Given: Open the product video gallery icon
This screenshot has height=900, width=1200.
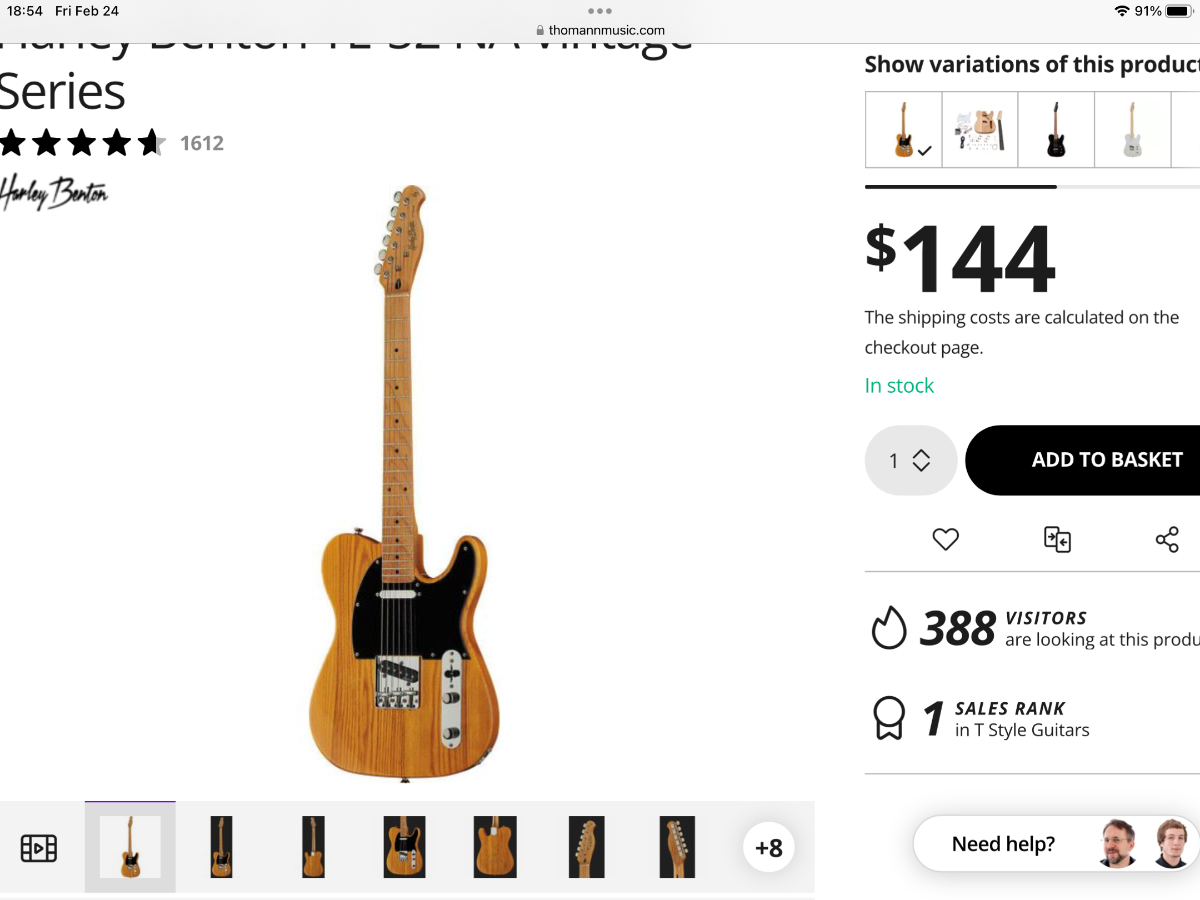Looking at the screenshot, I should (39, 848).
